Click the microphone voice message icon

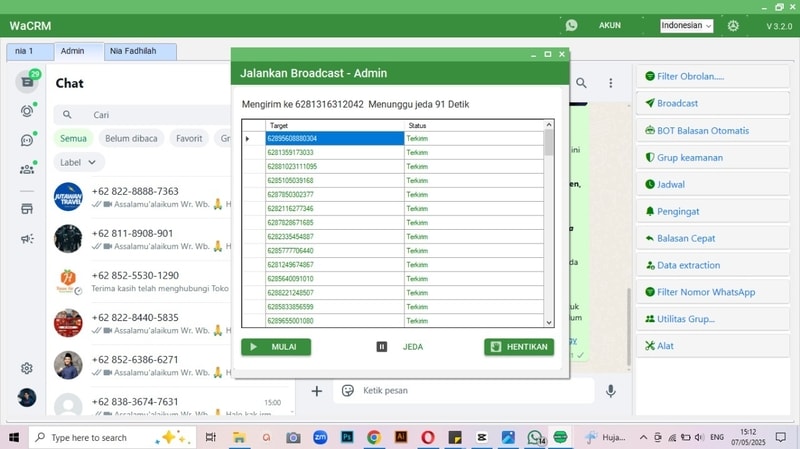611,391
